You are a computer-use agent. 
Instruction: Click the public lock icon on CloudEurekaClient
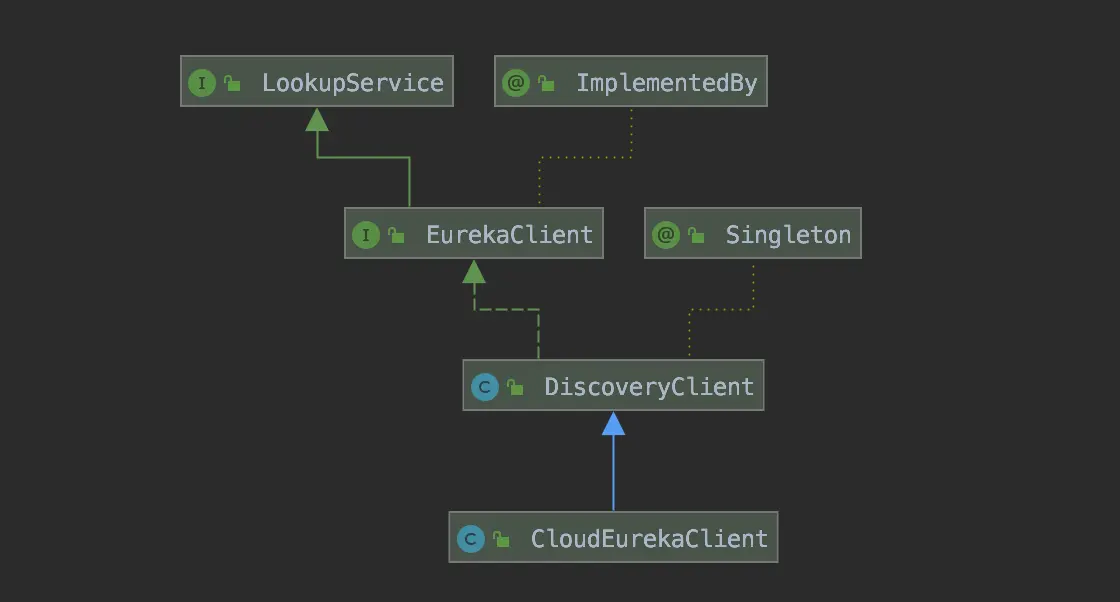coord(501,539)
